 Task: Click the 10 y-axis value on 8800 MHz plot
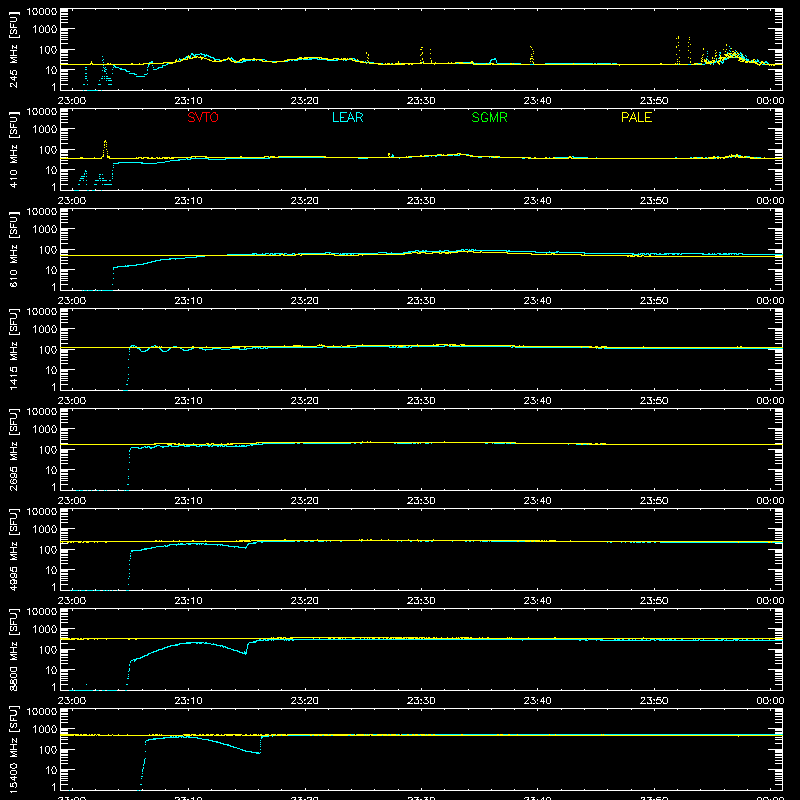coord(51,670)
